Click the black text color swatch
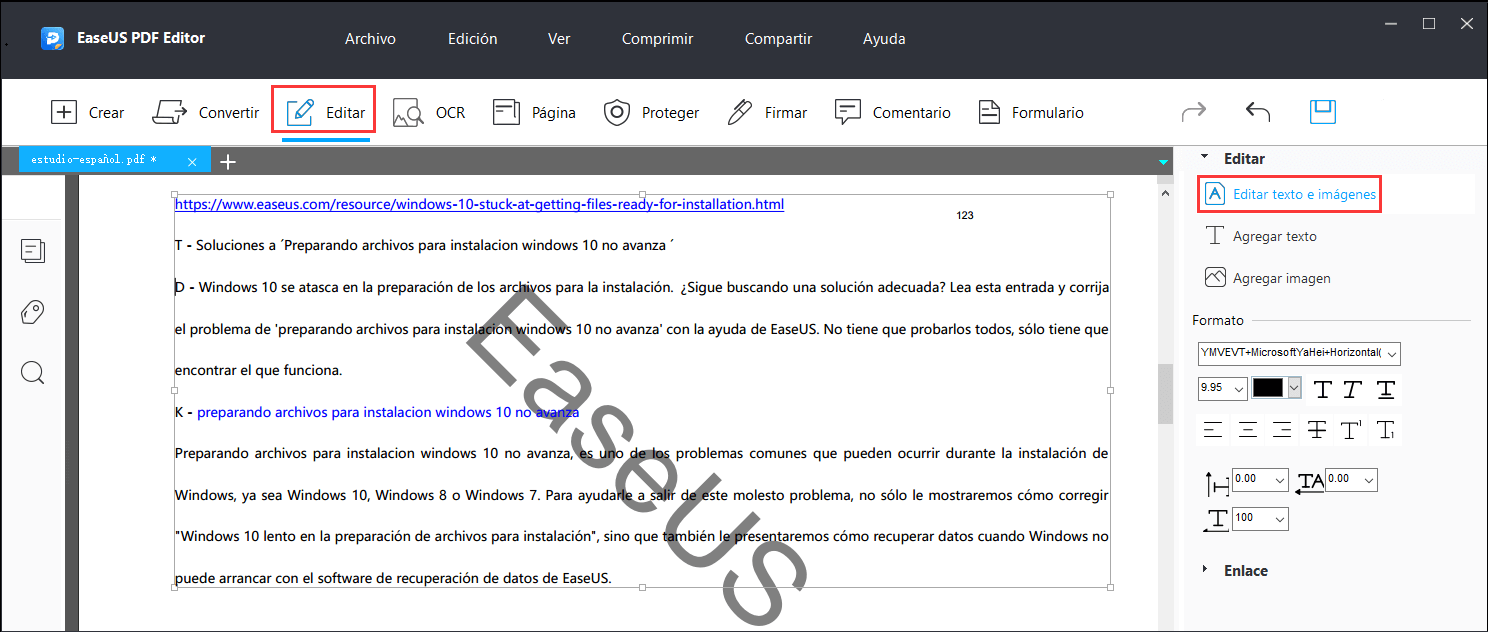Screen dimensions: 1488x632 coord(1268,388)
